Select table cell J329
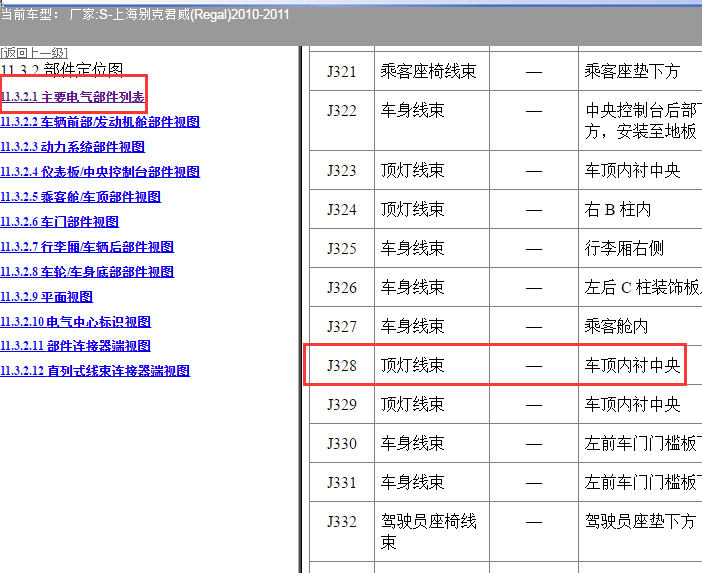The image size is (702, 573). click(342, 404)
